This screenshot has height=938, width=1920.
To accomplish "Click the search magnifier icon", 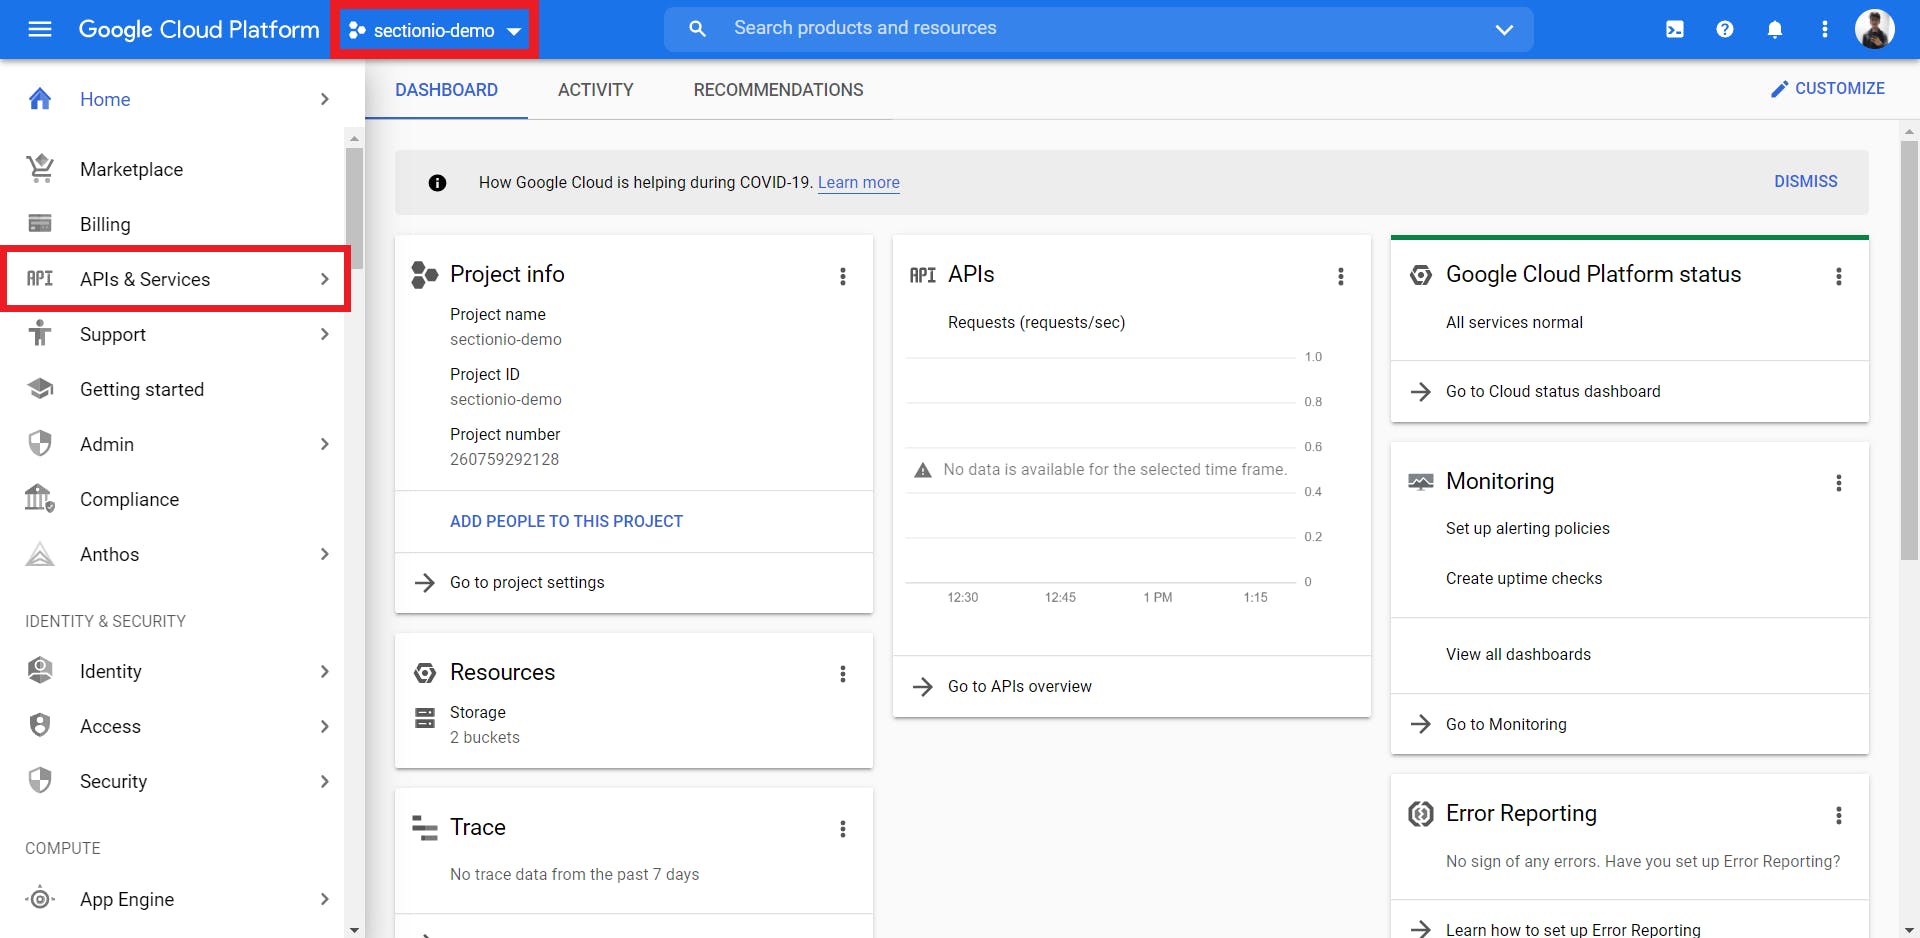I will (697, 29).
